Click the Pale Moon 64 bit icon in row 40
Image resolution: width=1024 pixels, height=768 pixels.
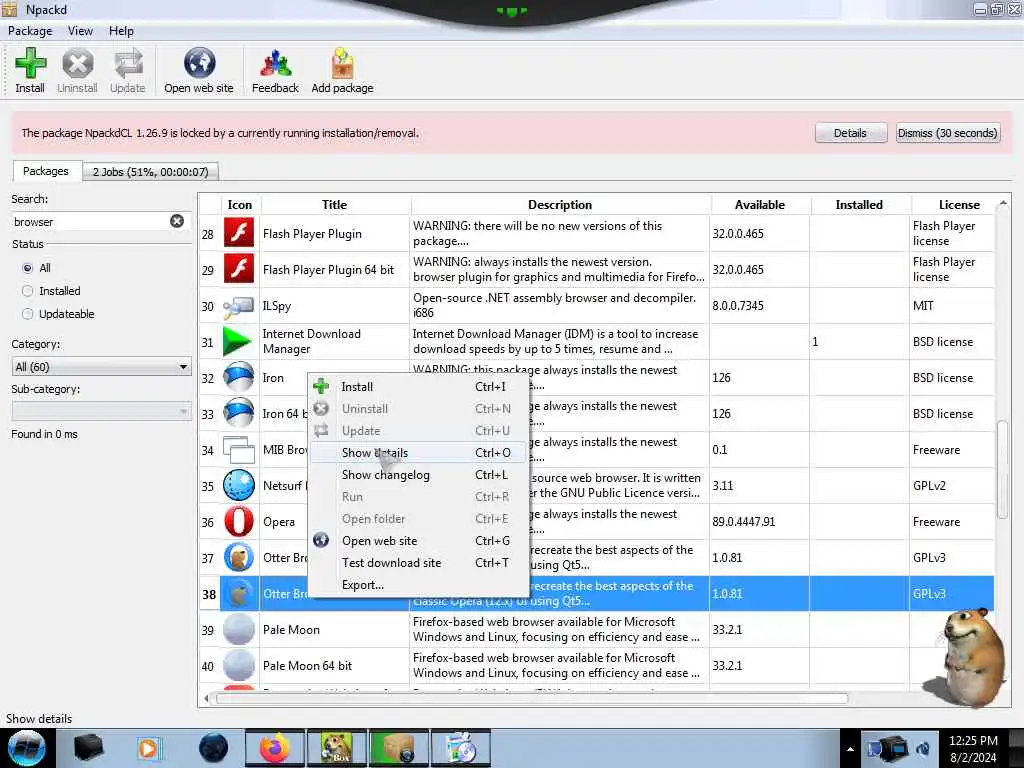[x=239, y=665]
